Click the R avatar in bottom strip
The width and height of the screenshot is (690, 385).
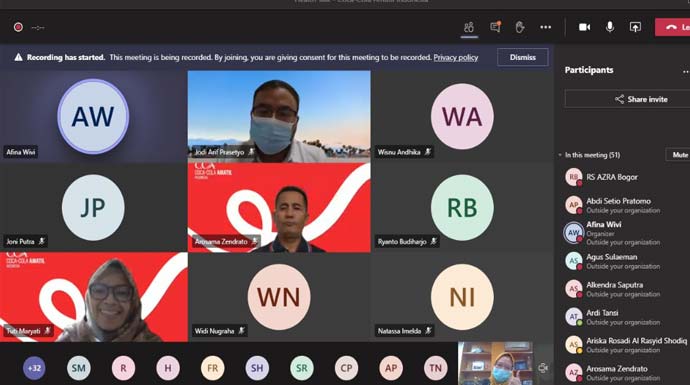point(123,368)
